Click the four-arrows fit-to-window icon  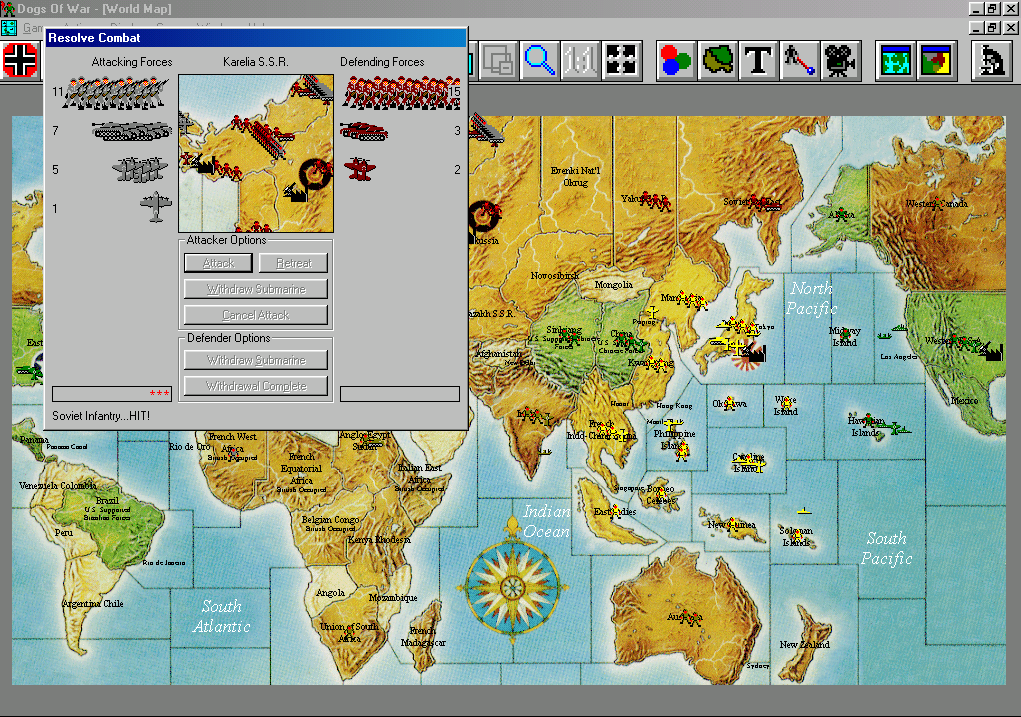click(621, 61)
